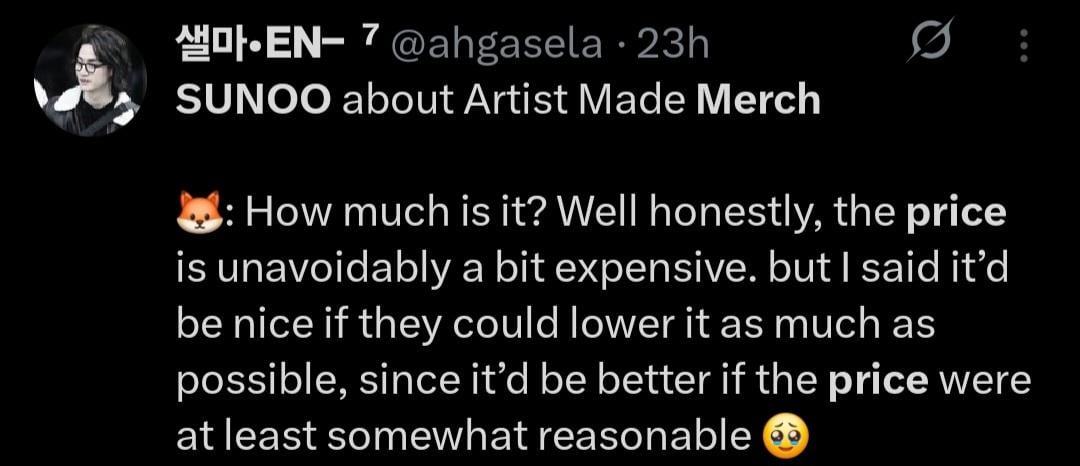This screenshot has height=466, width=1080.
Task: Click the bold "price" after "honestly, the"
Action: (x=957, y=214)
